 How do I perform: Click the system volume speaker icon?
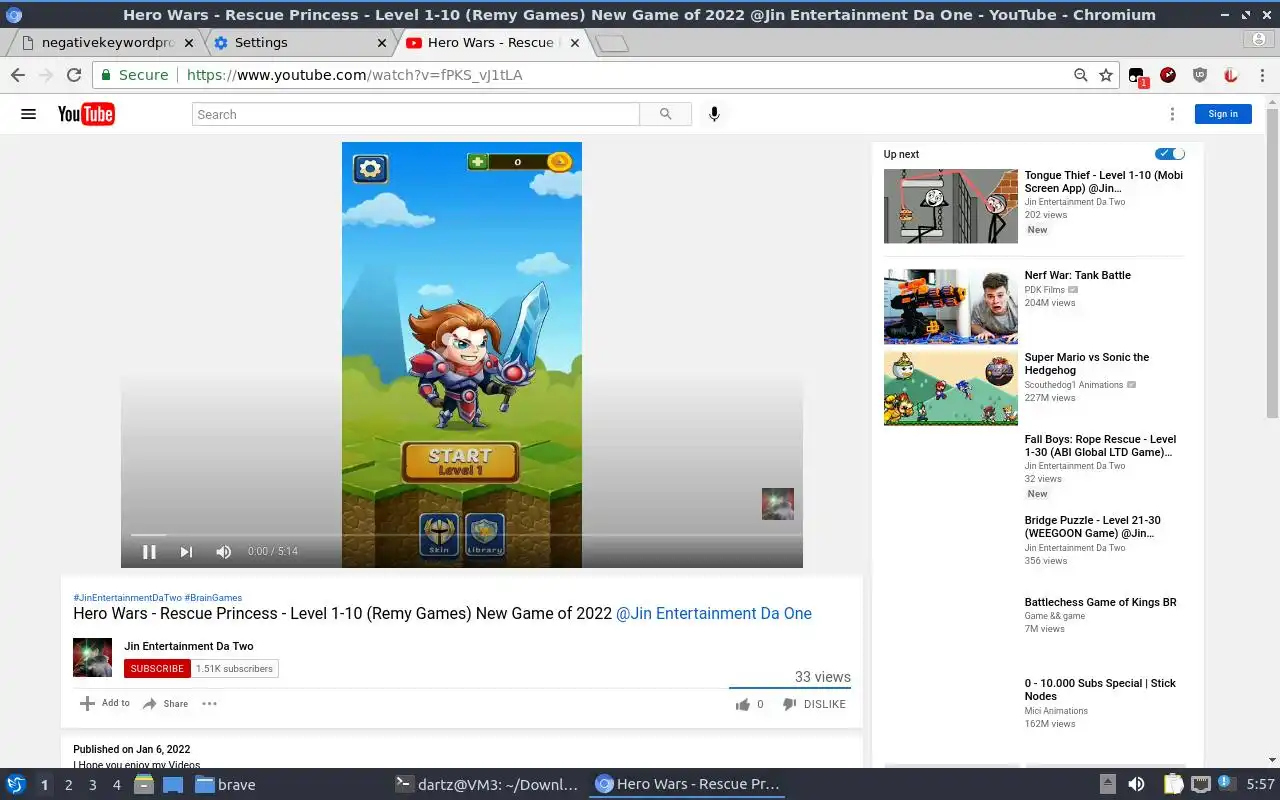click(1136, 784)
